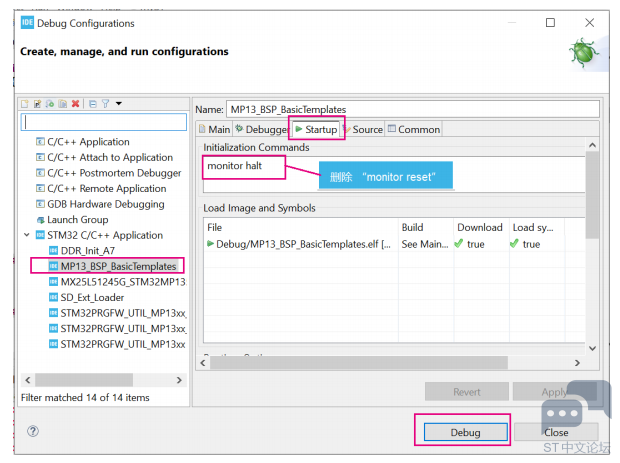This screenshot has width=620, height=463.
Task: Click New launch configuration prototype icon
Action: [38, 104]
